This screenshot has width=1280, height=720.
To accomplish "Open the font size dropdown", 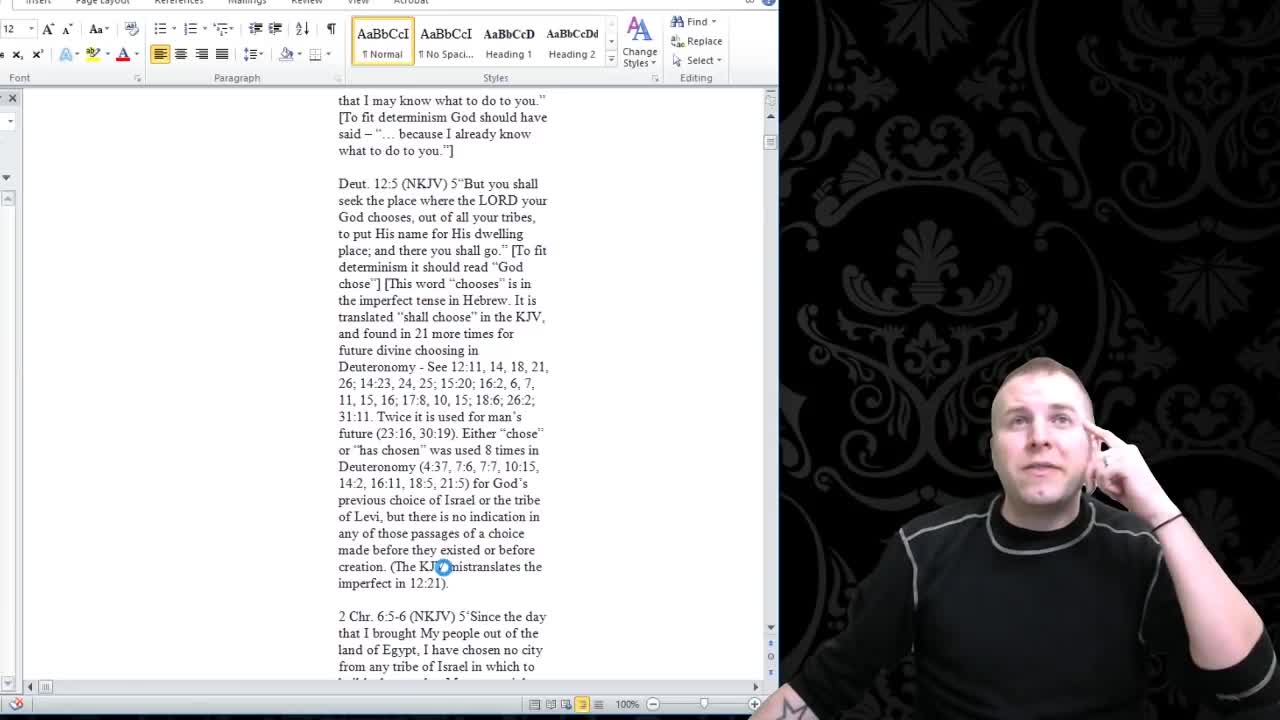I will 30,29.
